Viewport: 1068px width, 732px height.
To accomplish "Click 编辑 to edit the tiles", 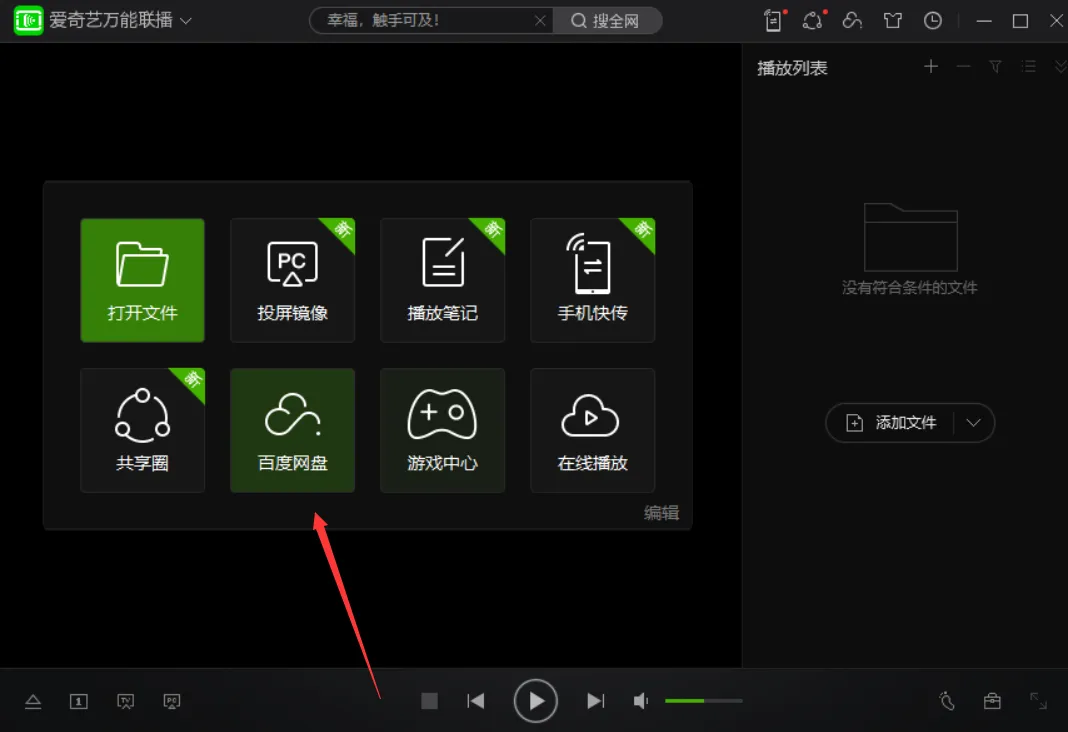I will (x=661, y=513).
